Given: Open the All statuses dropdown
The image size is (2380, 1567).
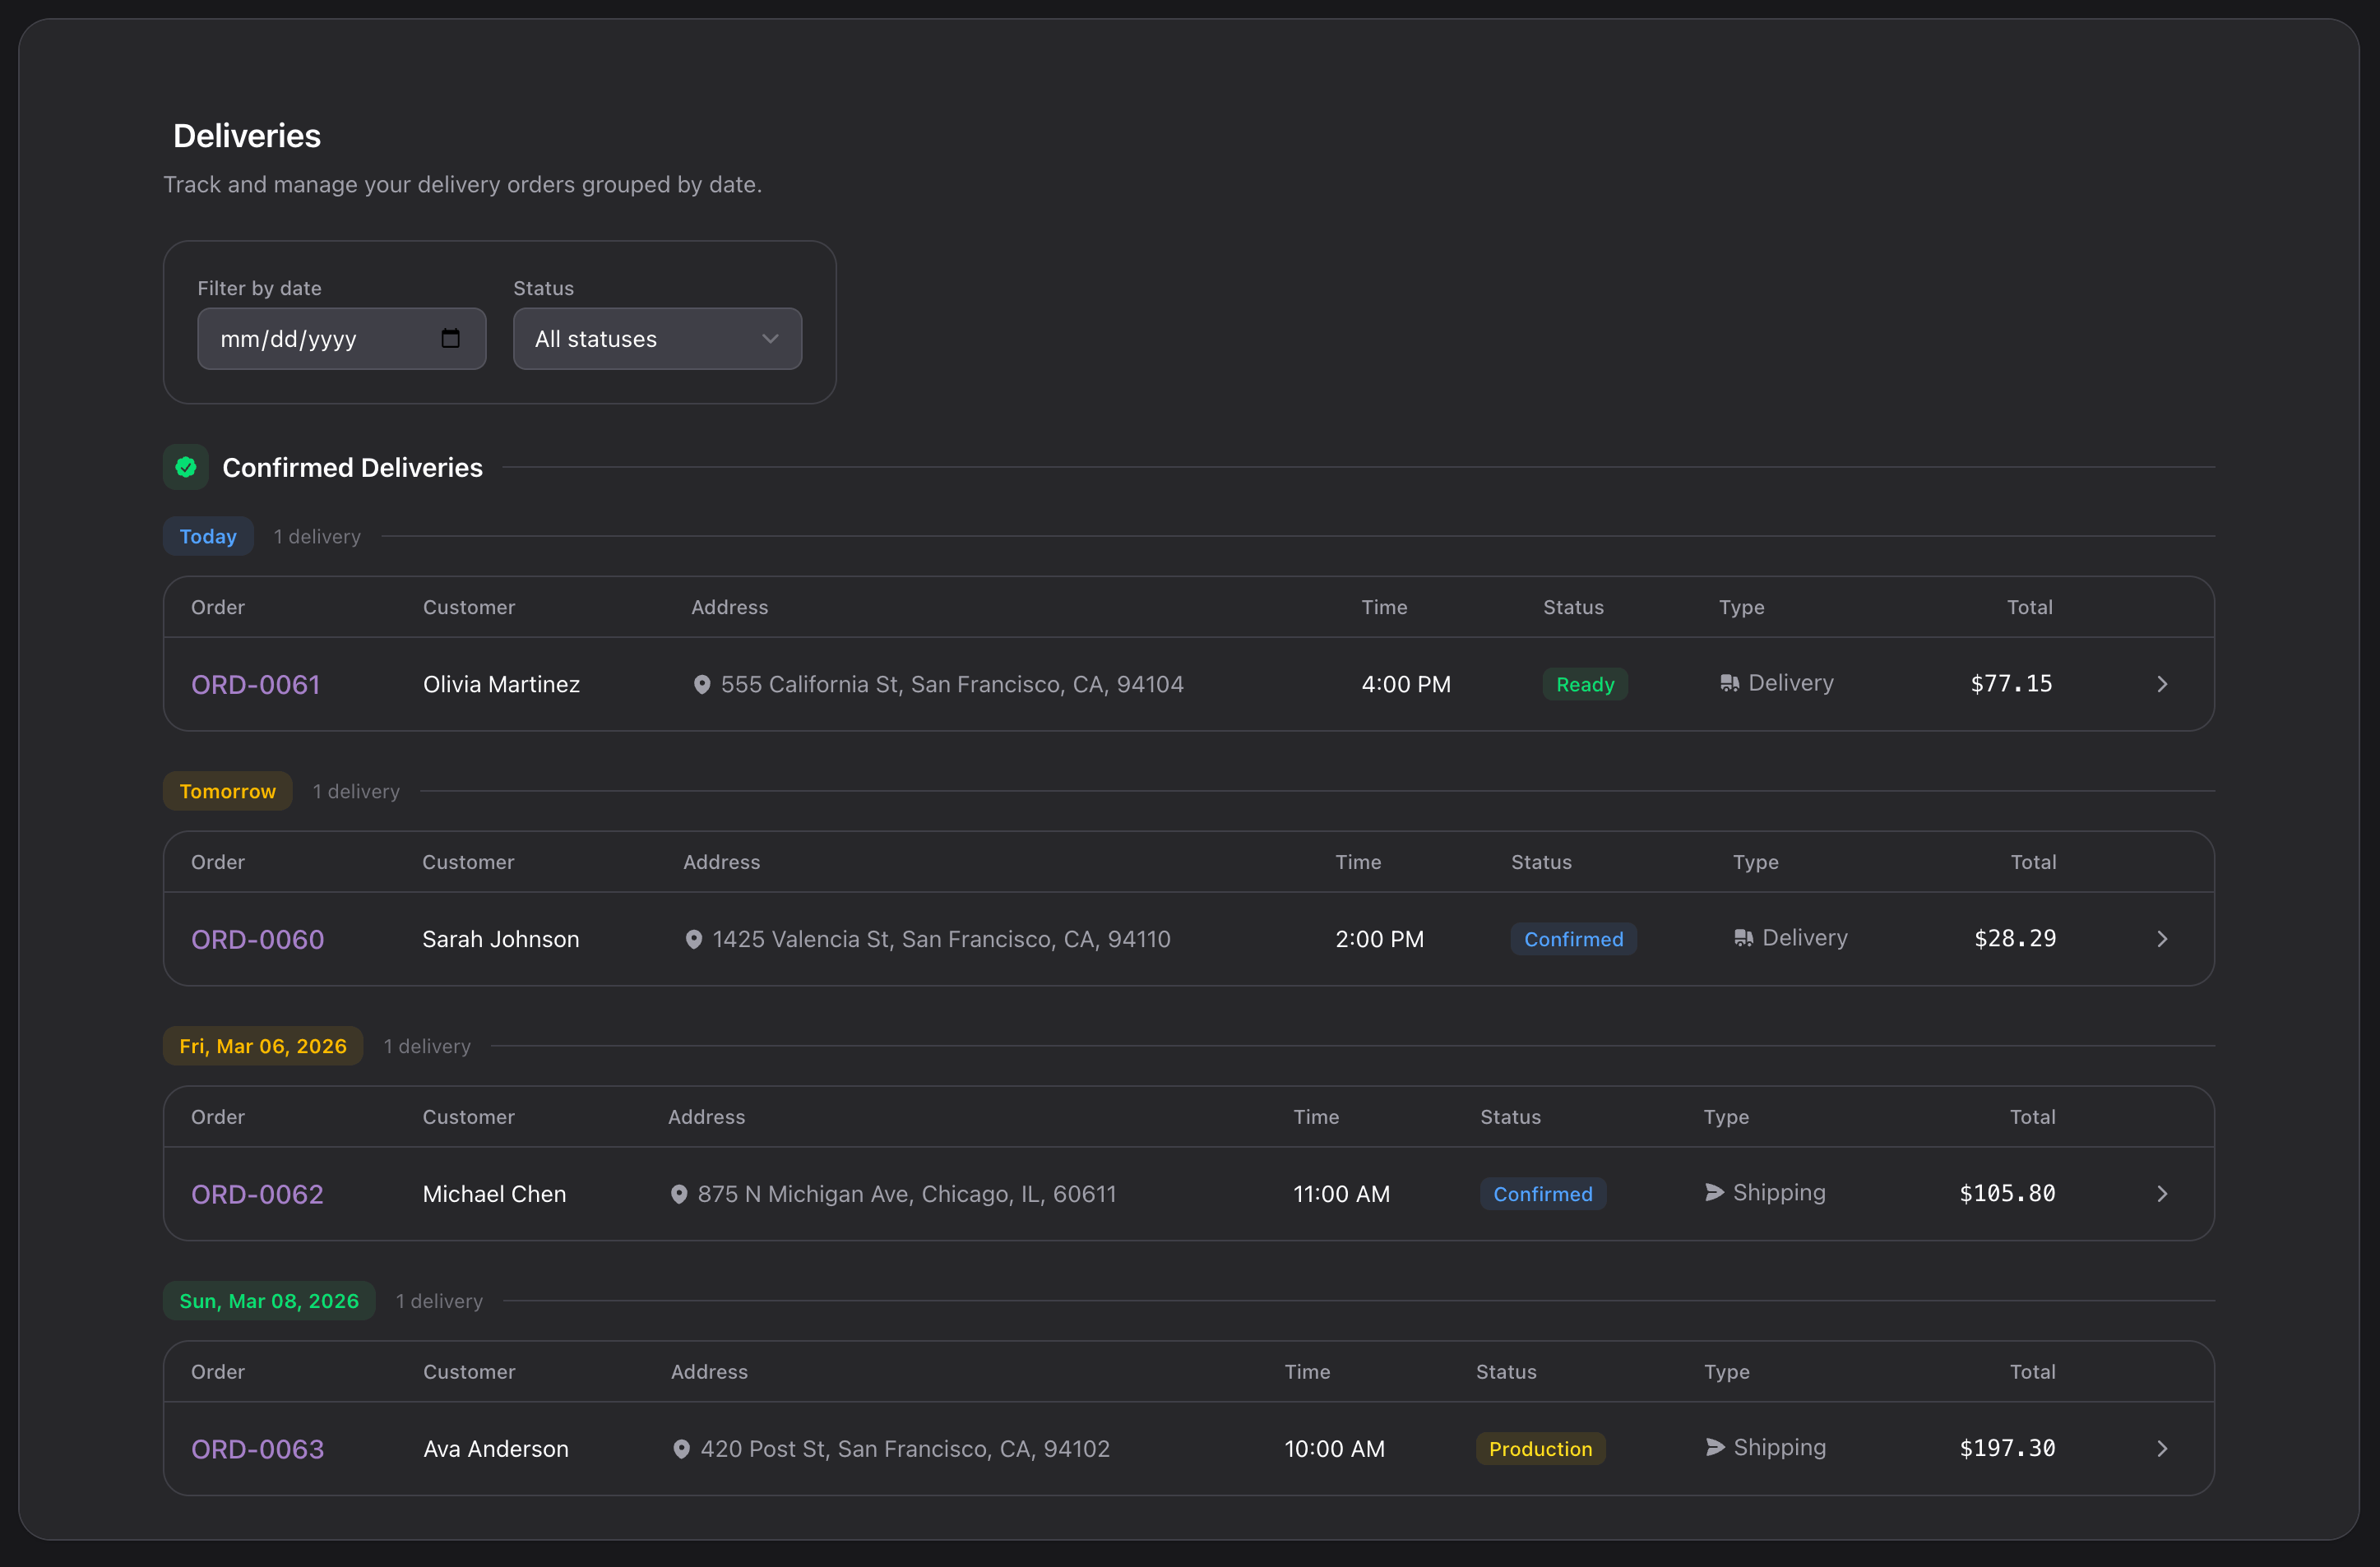Looking at the screenshot, I should [657, 339].
